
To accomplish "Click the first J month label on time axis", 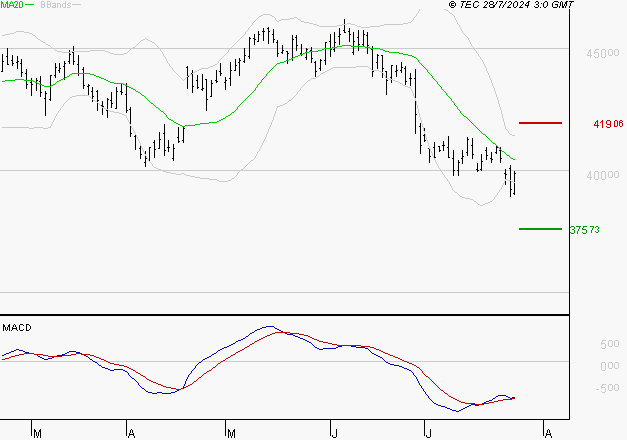I will tap(335, 434).
